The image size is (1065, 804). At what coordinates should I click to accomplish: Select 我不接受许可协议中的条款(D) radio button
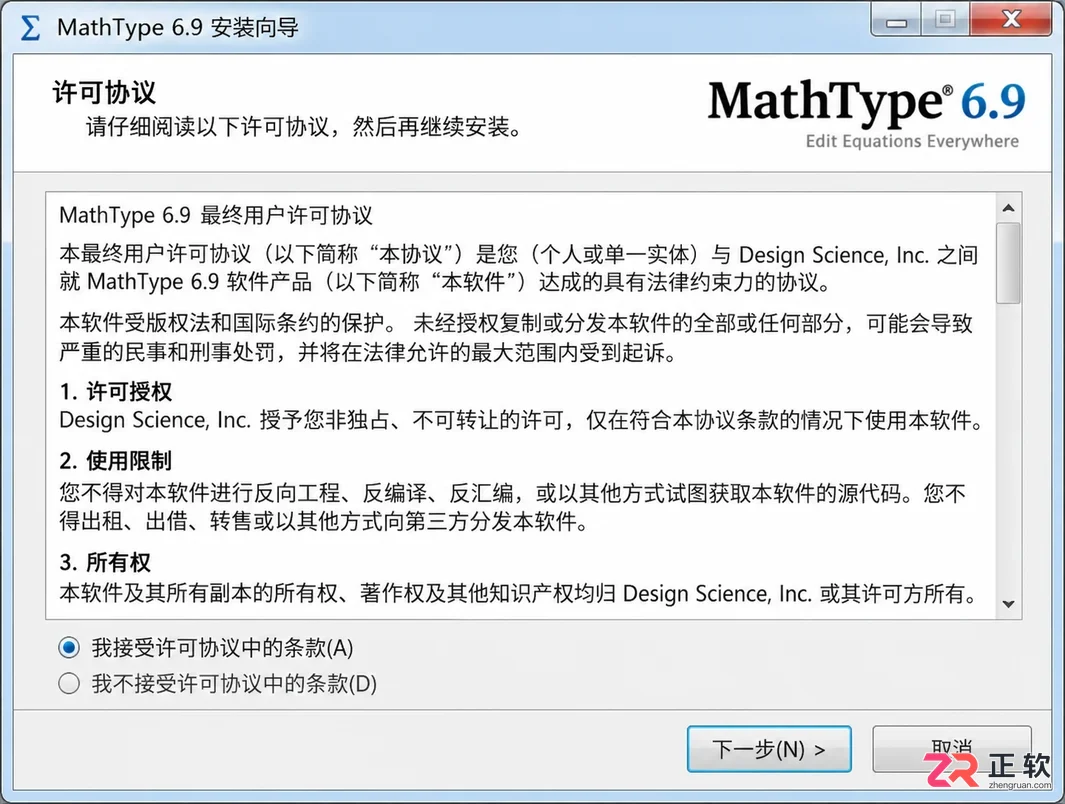(x=69, y=682)
